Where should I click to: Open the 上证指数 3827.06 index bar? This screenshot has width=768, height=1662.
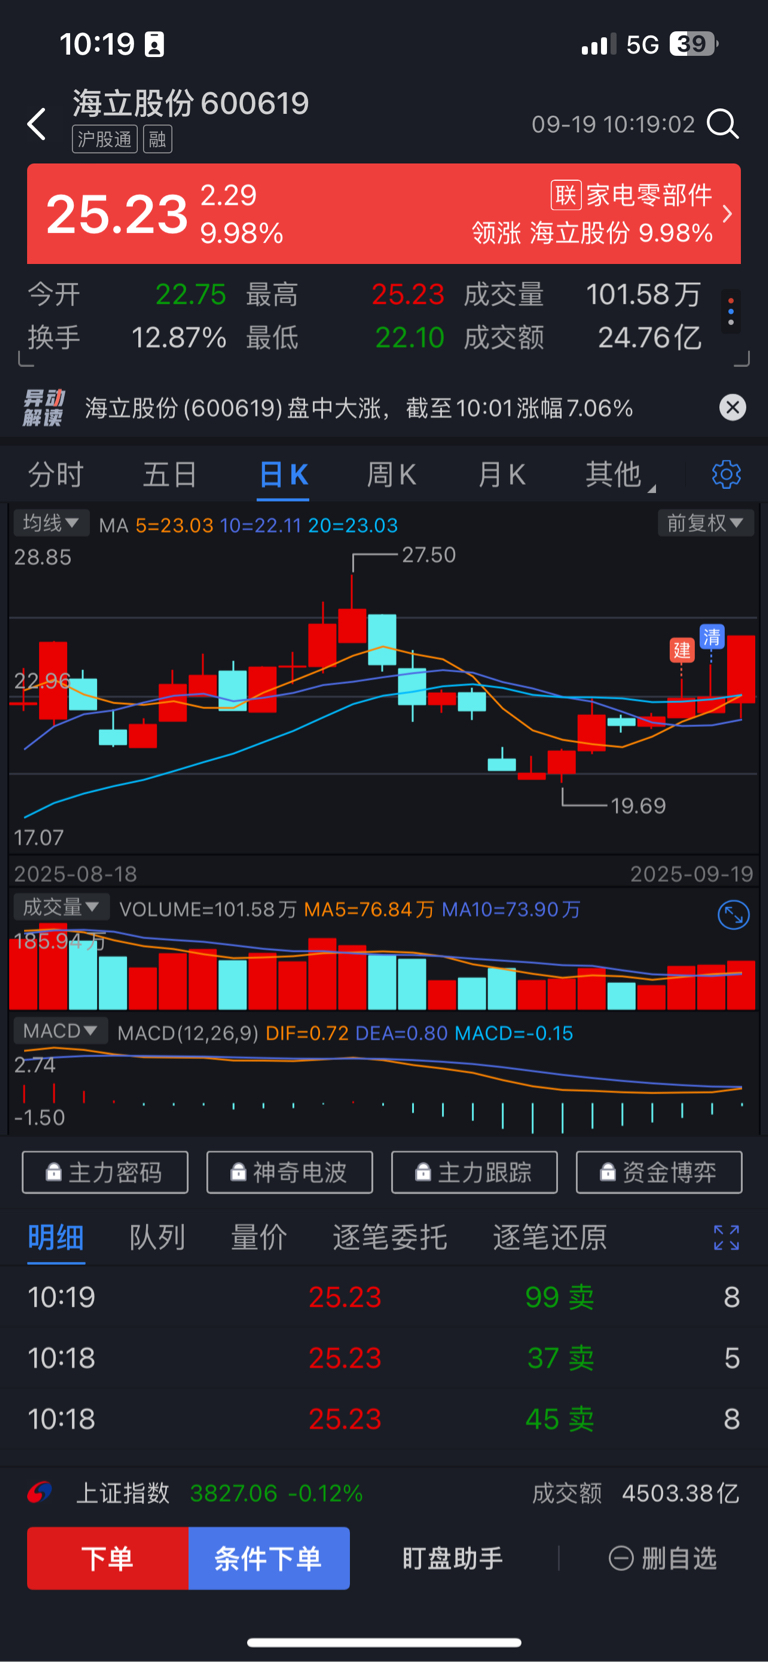pos(384,1493)
